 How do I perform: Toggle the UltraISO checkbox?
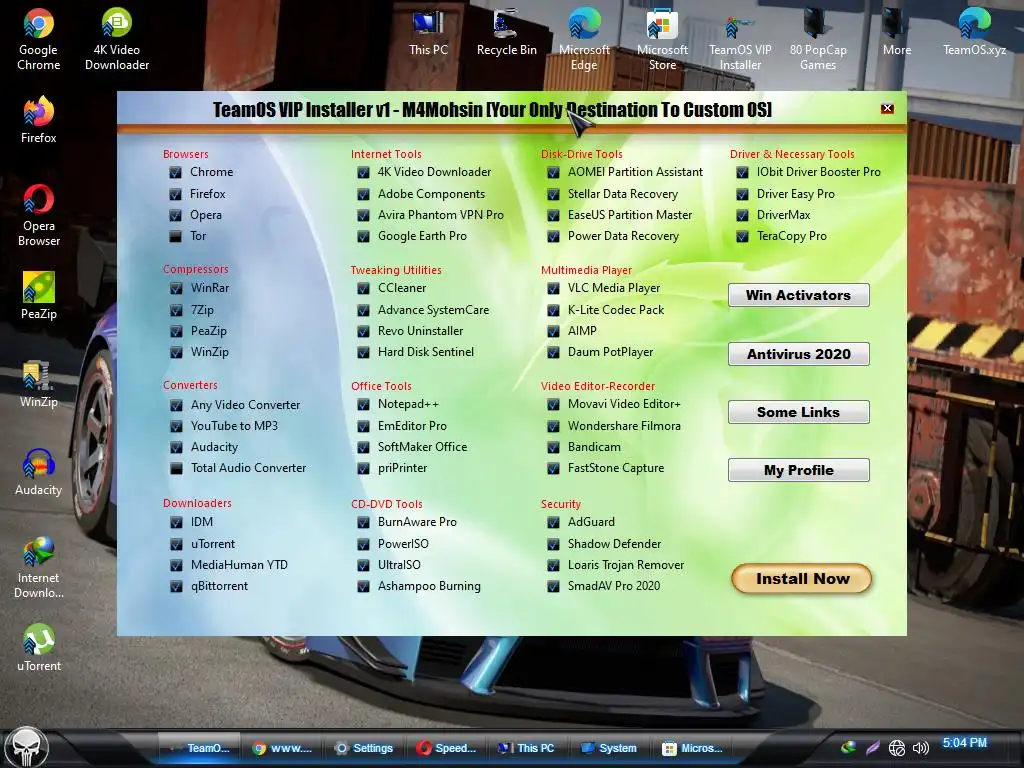363,565
